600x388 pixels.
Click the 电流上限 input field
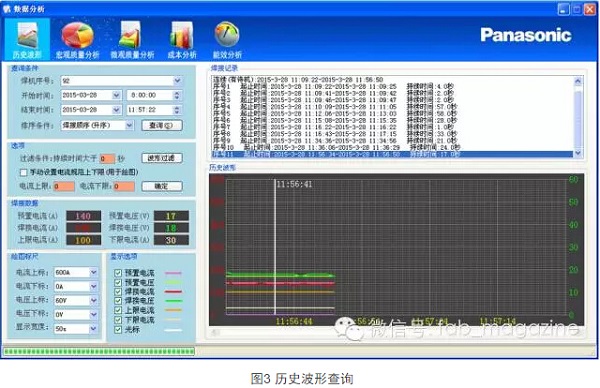[64, 186]
